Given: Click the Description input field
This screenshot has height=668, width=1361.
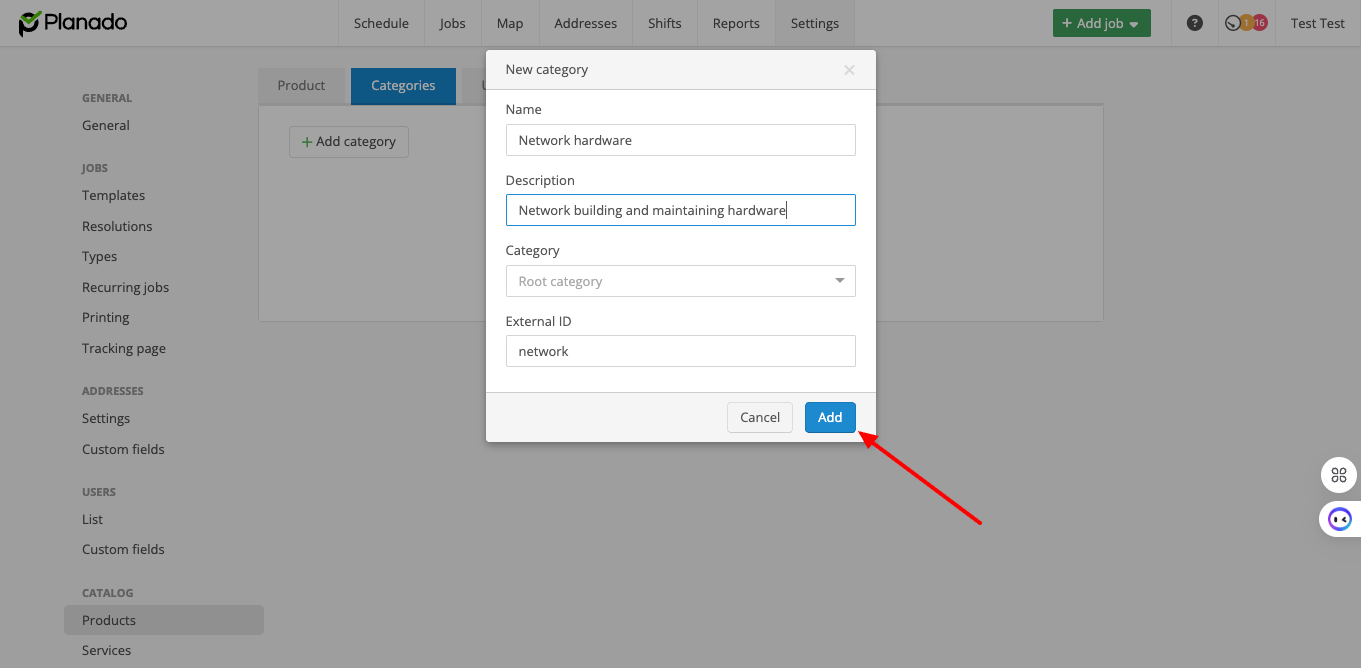Looking at the screenshot, I should pos(681,210).
